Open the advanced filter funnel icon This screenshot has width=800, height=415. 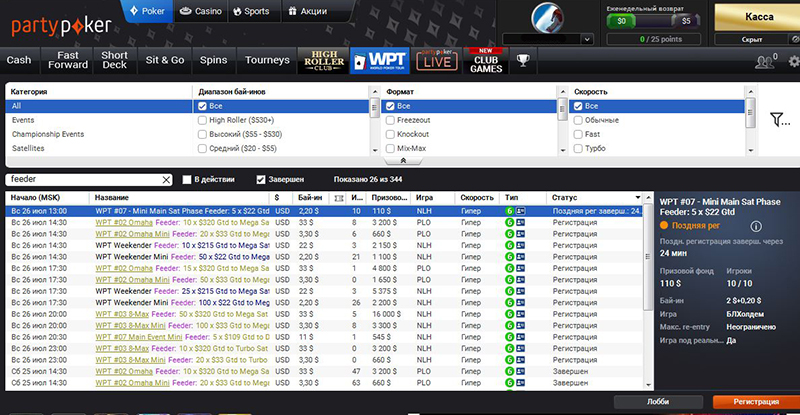click(780, 119)
